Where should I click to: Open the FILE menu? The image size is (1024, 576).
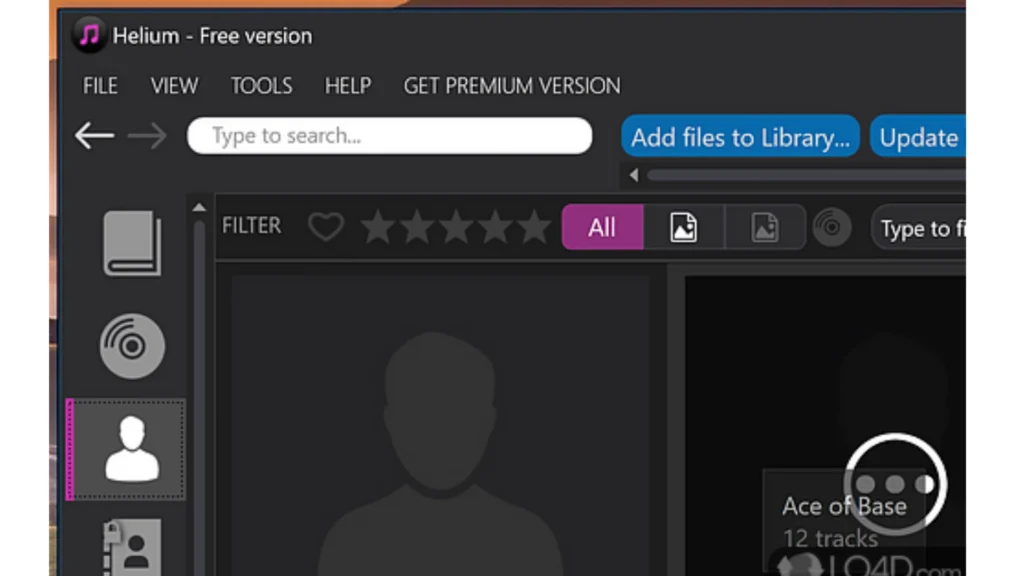pyautogui.click(x=99, y=86)
